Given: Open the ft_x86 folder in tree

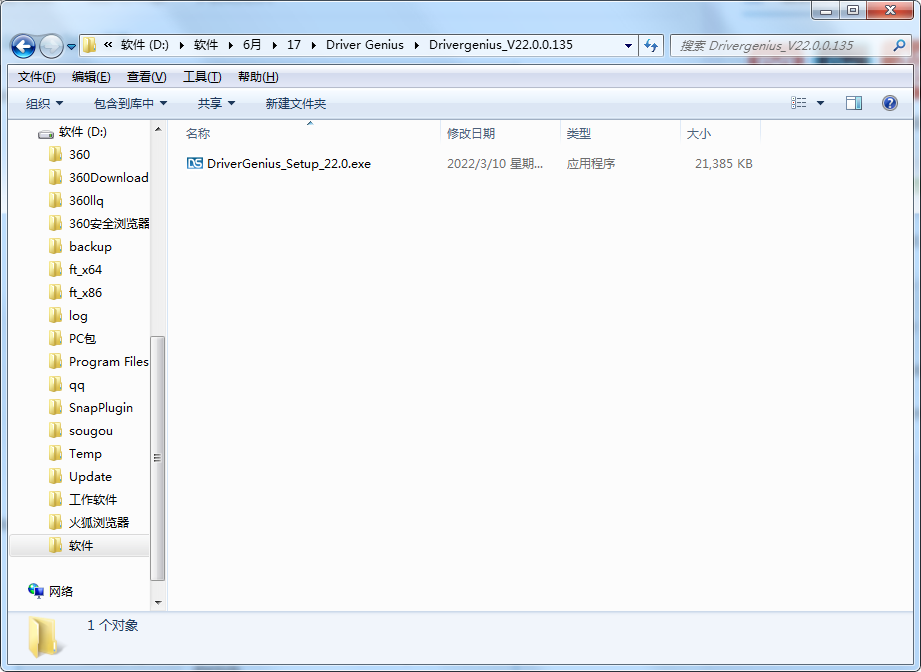Looking at the screenshot, I should pos(85,292).
